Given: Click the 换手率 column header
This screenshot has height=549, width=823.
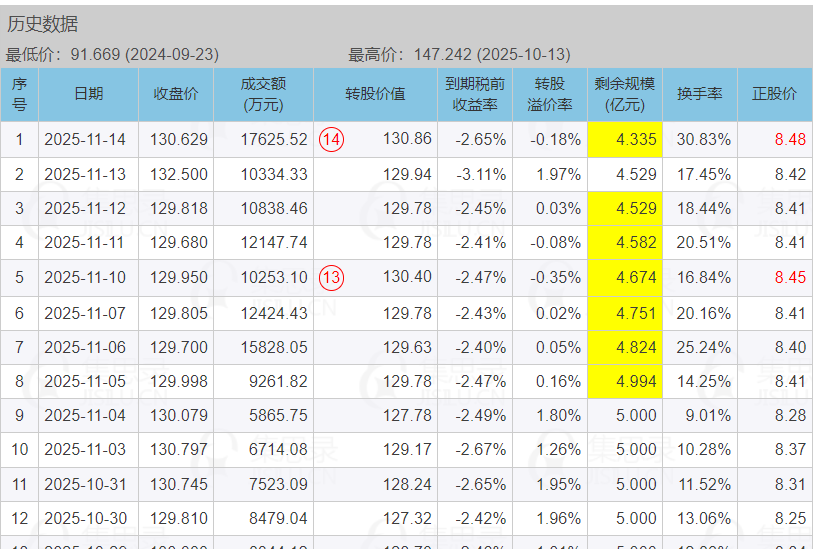Looking at the screenshot, I should [700, 94].
